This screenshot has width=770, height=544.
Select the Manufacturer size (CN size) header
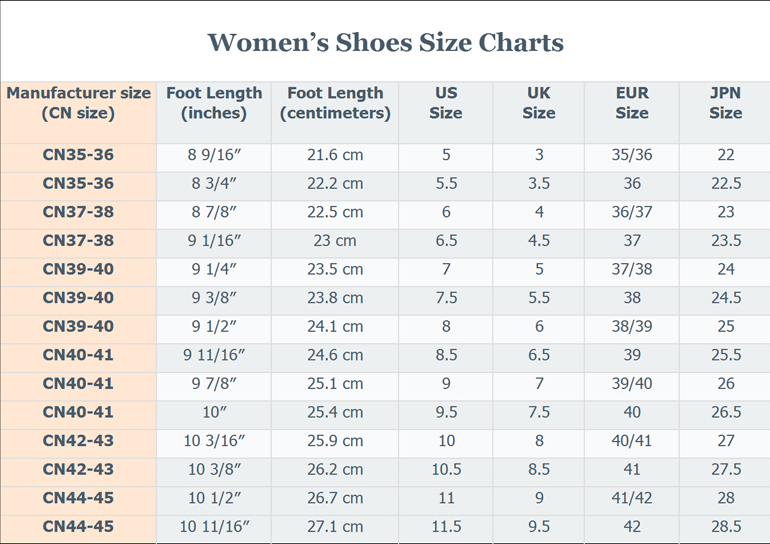click(x=78, y=103)
